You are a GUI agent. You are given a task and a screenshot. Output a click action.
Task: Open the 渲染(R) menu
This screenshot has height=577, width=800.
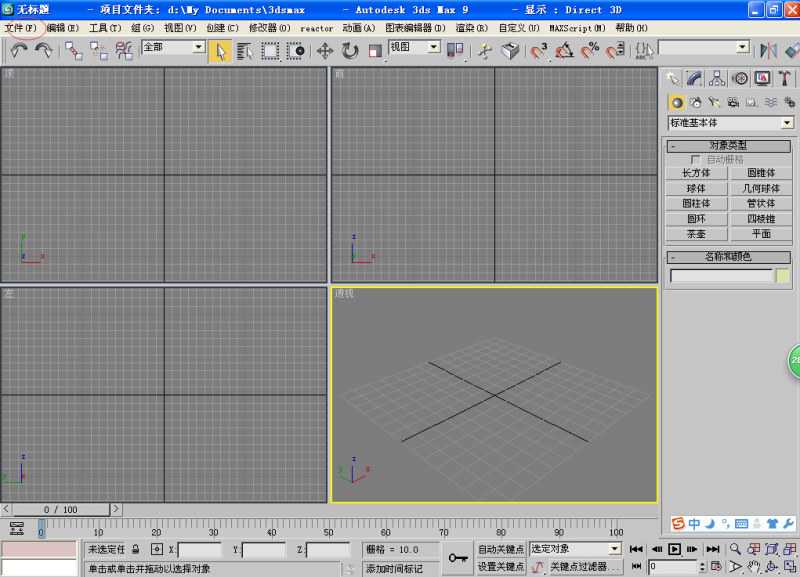[x=472, y=28]
